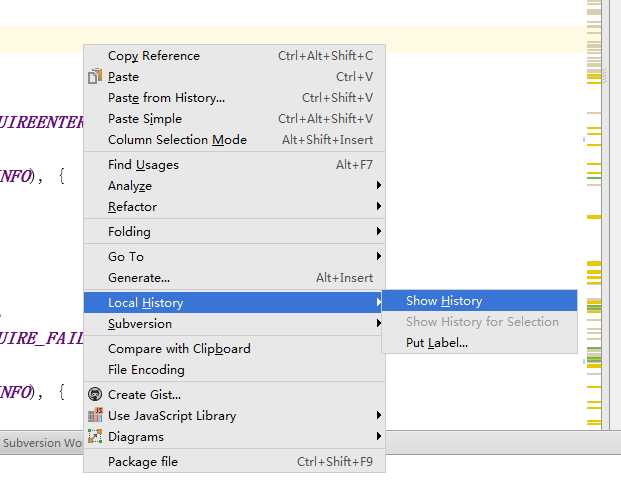This screenshot has width=621, height=496.
Task: Open the Folding submenu arrow
Action: coord(379,231)
